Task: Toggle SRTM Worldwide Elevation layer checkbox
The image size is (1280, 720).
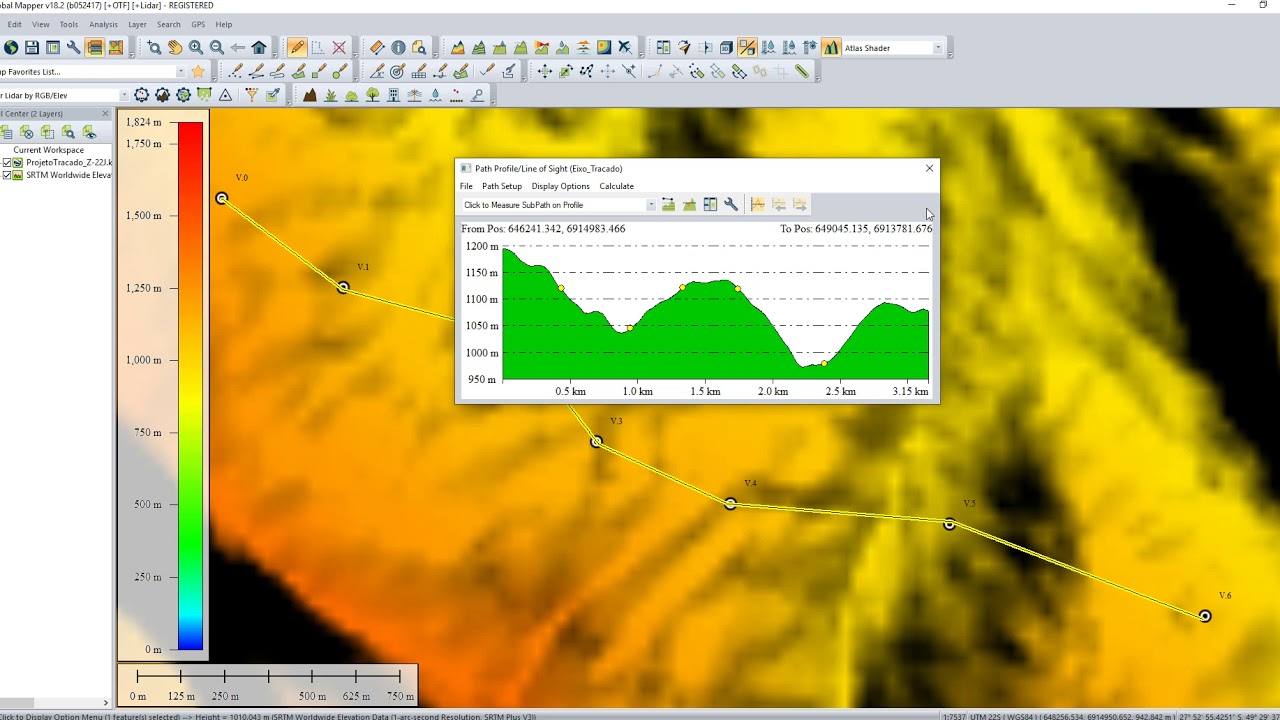Action: coord(7,175)
